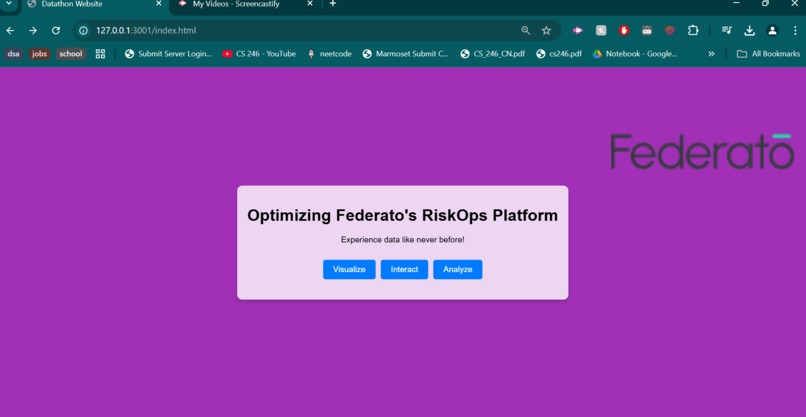
Task: Click the zoom magnifier icon in address bar
Action: click(525, 30)
